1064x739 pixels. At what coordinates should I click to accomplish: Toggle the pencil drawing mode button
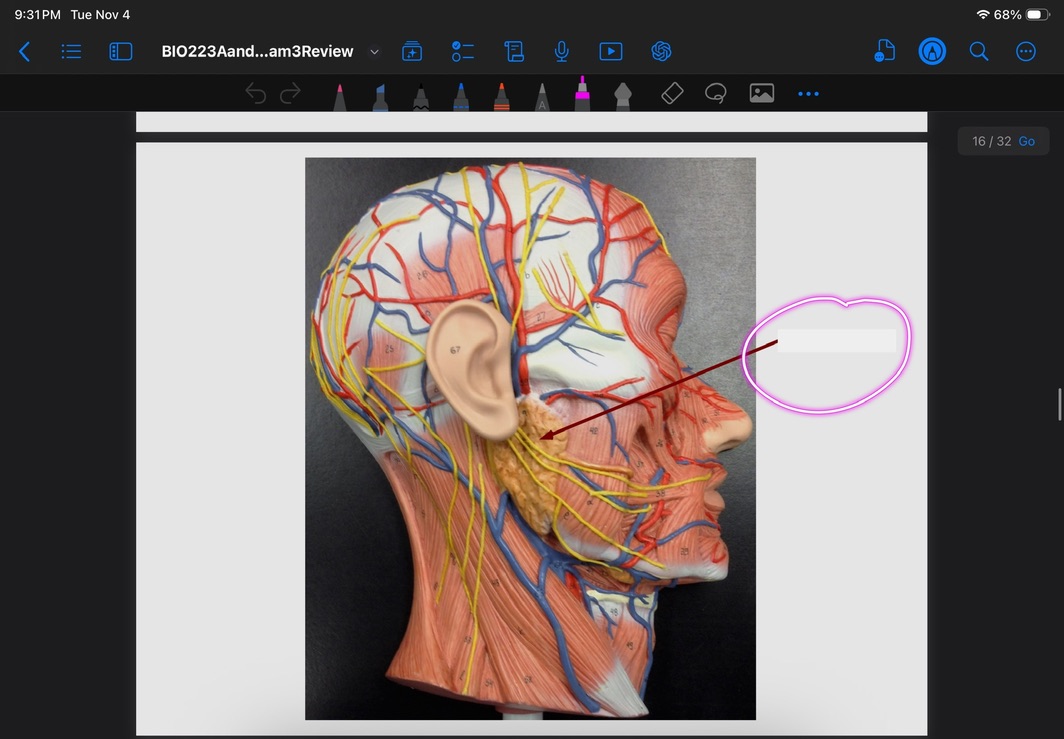point(932,52)
